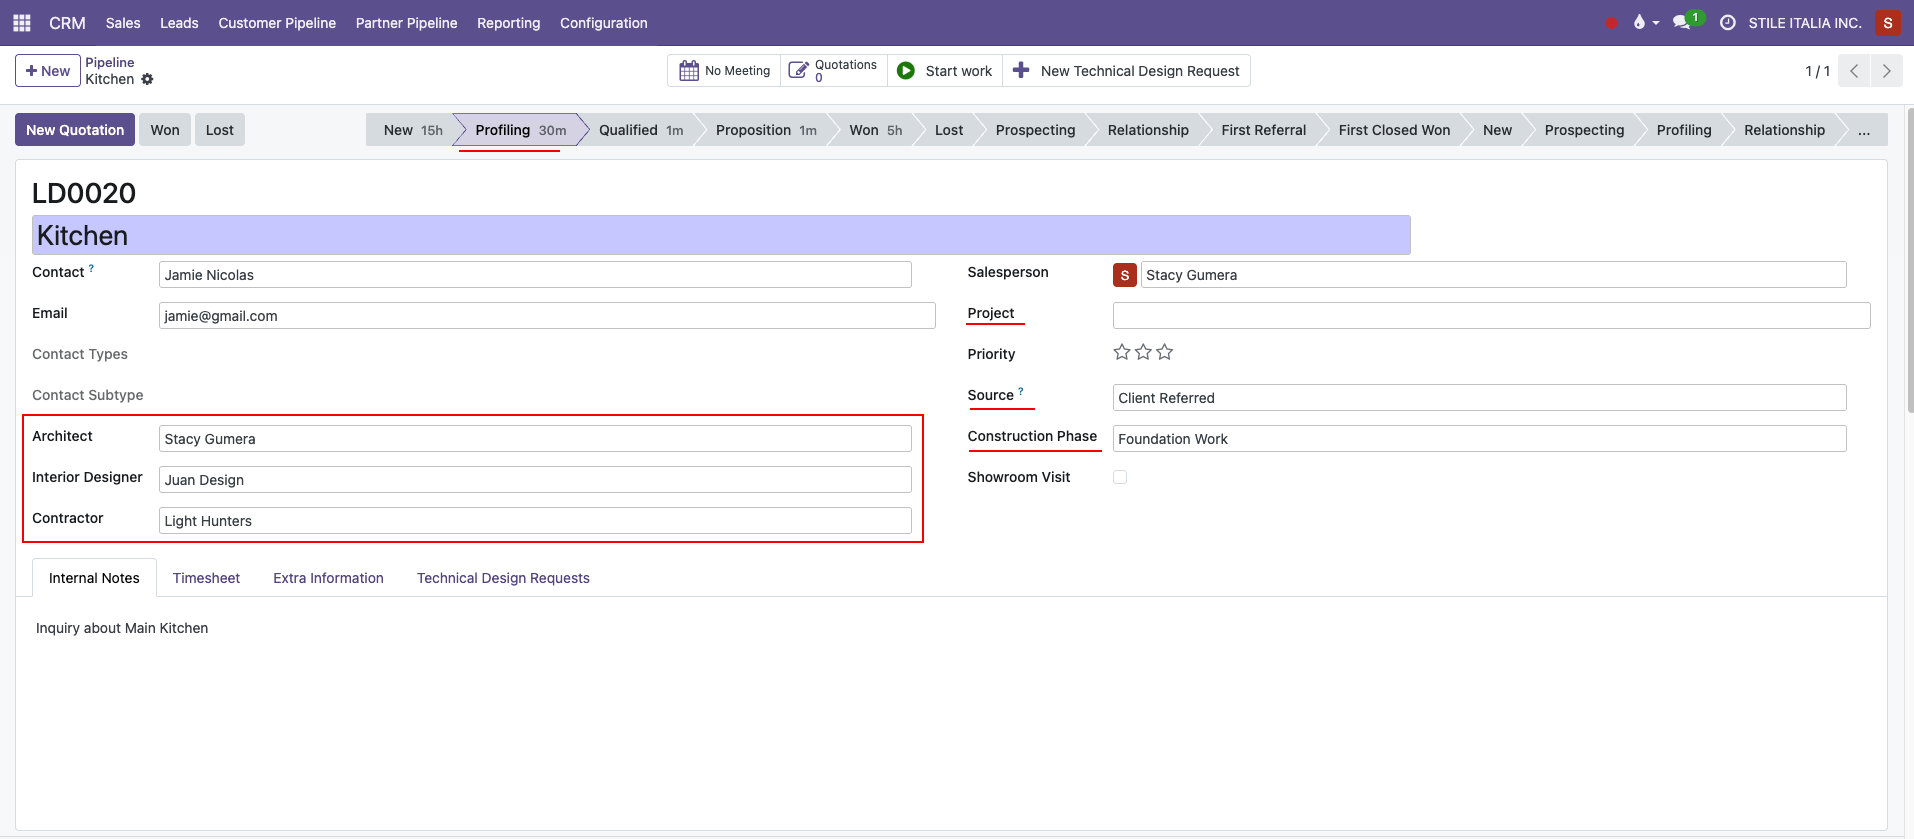This screenshot has height=839, width=1914.
Task: Set priority to first star
Action: coord(1122,352)
